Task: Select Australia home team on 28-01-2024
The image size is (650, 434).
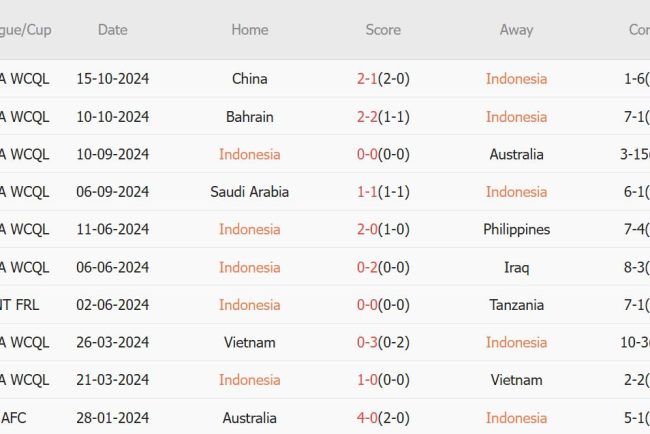Action: (249, 418)
